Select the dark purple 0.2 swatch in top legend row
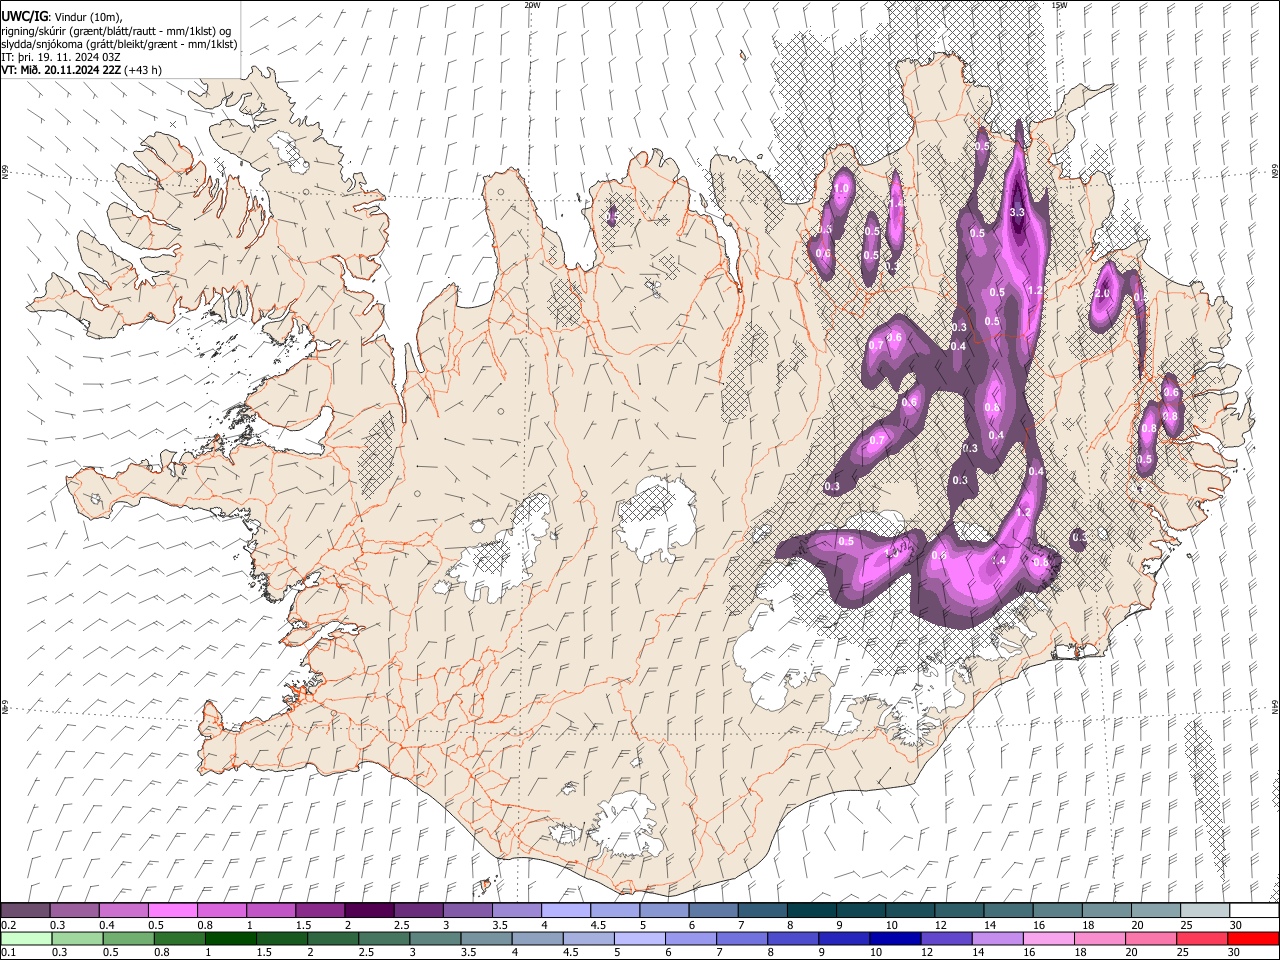Screen dimensions: 1280x960 coord(25,910)
